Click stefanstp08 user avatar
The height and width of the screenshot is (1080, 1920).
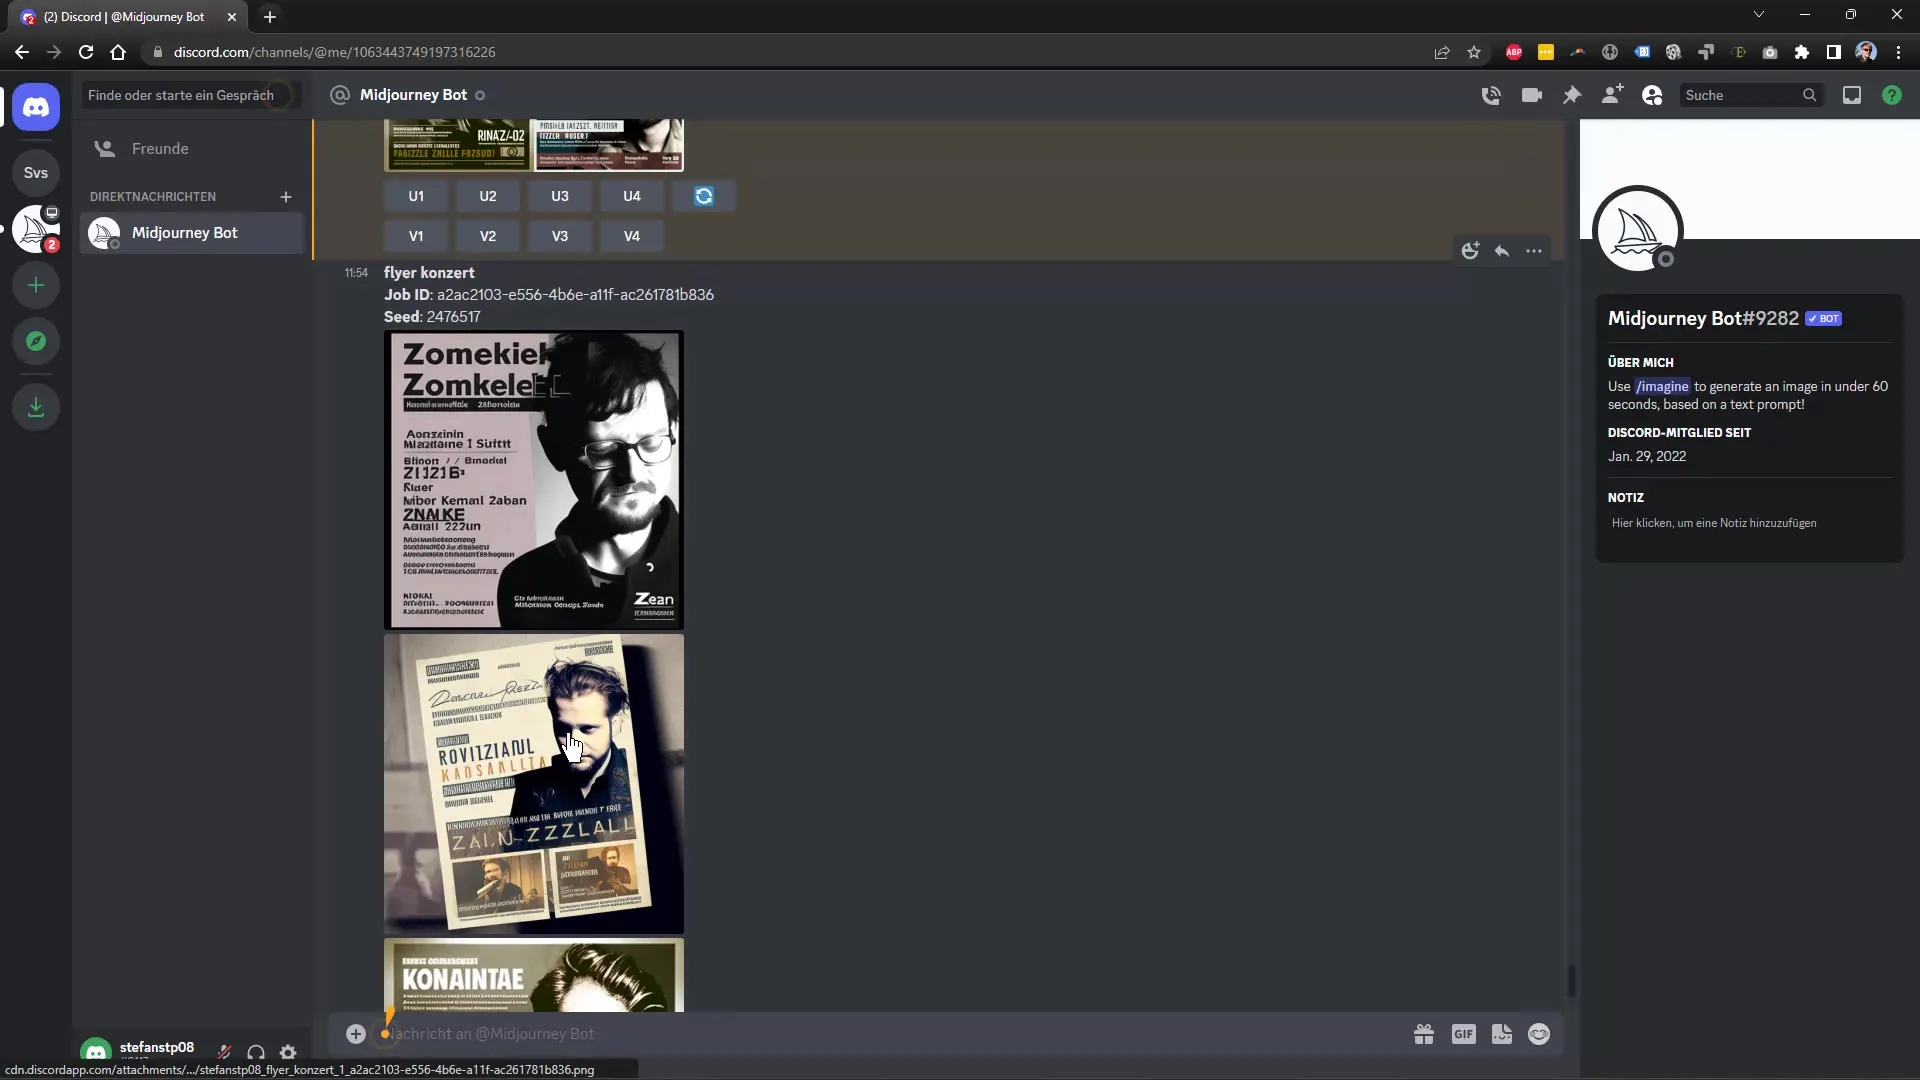point(96,1051)
